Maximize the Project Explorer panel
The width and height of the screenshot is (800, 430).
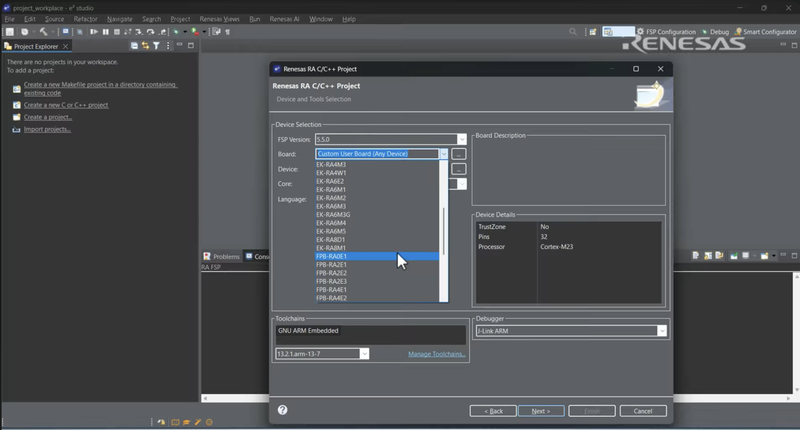(191, 45)
